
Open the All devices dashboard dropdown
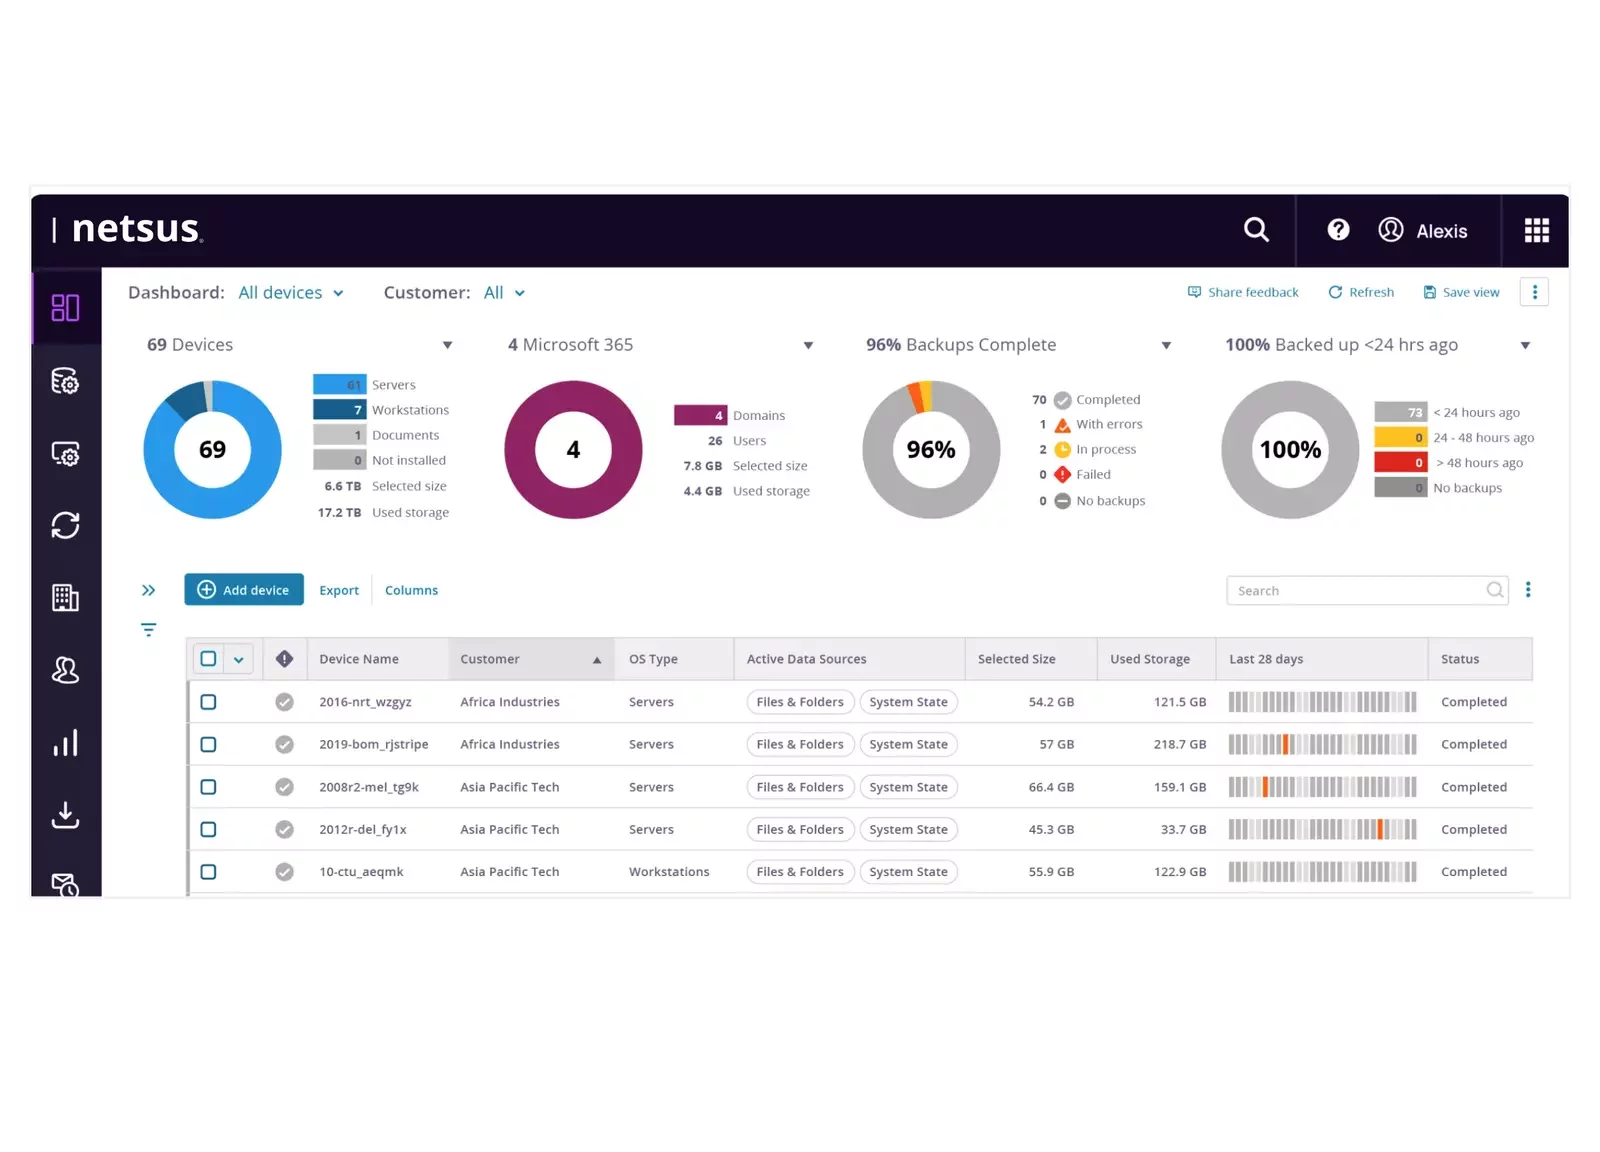[291, 293]
